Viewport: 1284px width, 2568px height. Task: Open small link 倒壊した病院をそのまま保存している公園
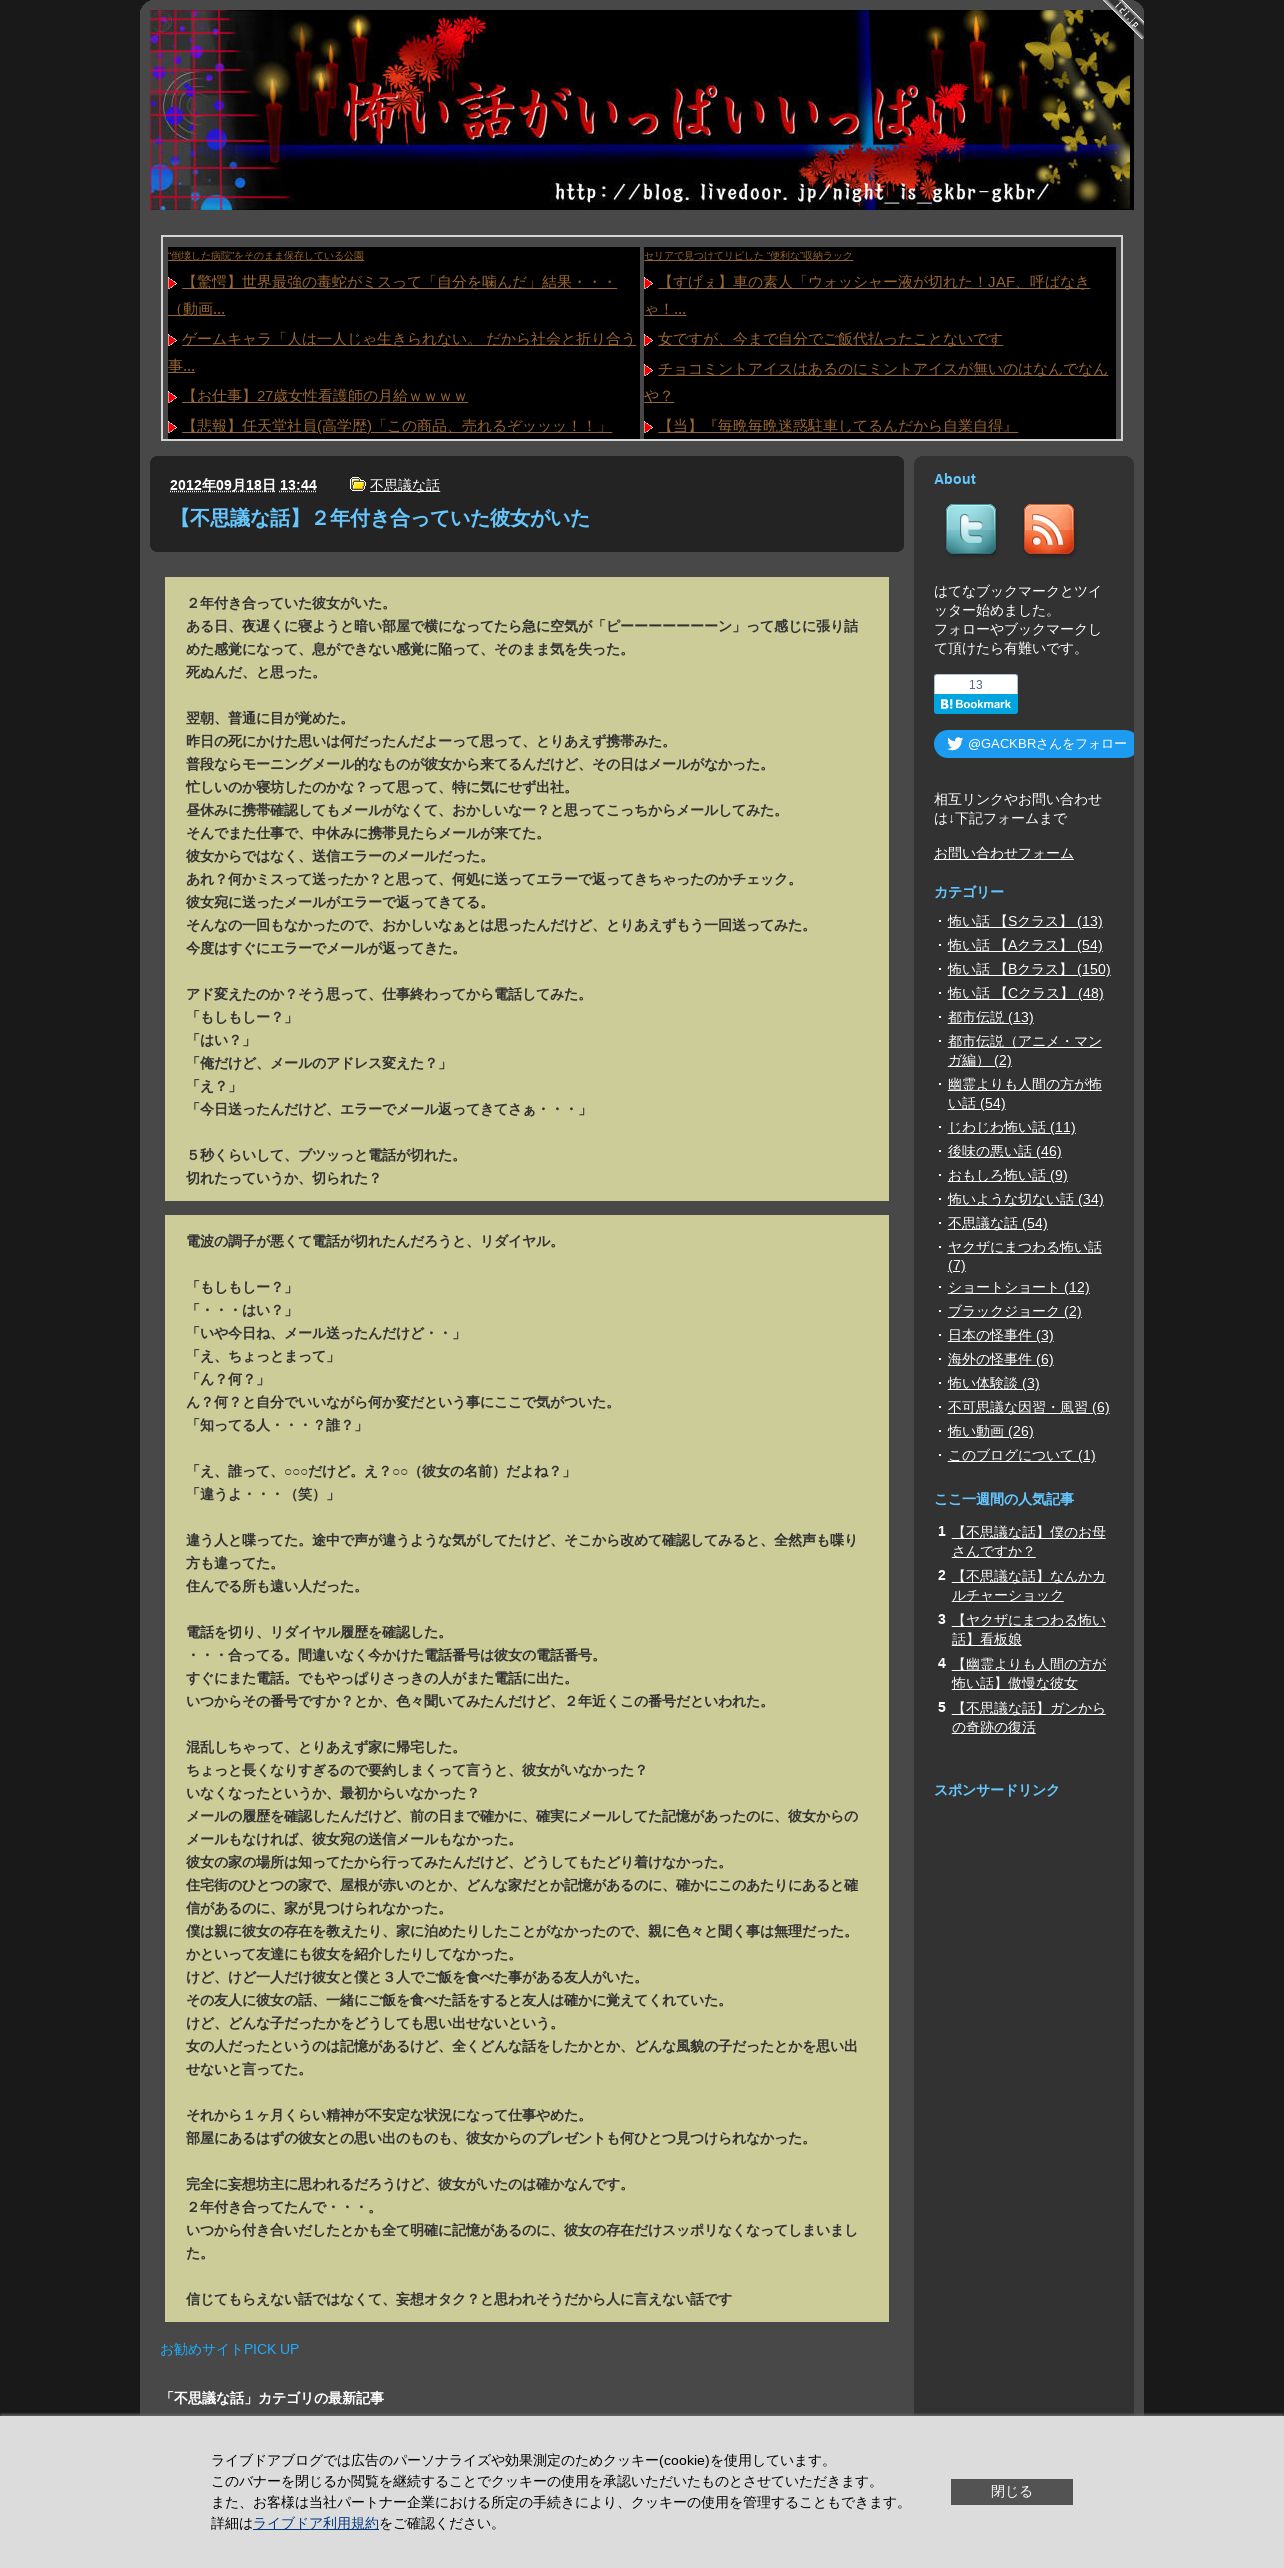point(266,256)
